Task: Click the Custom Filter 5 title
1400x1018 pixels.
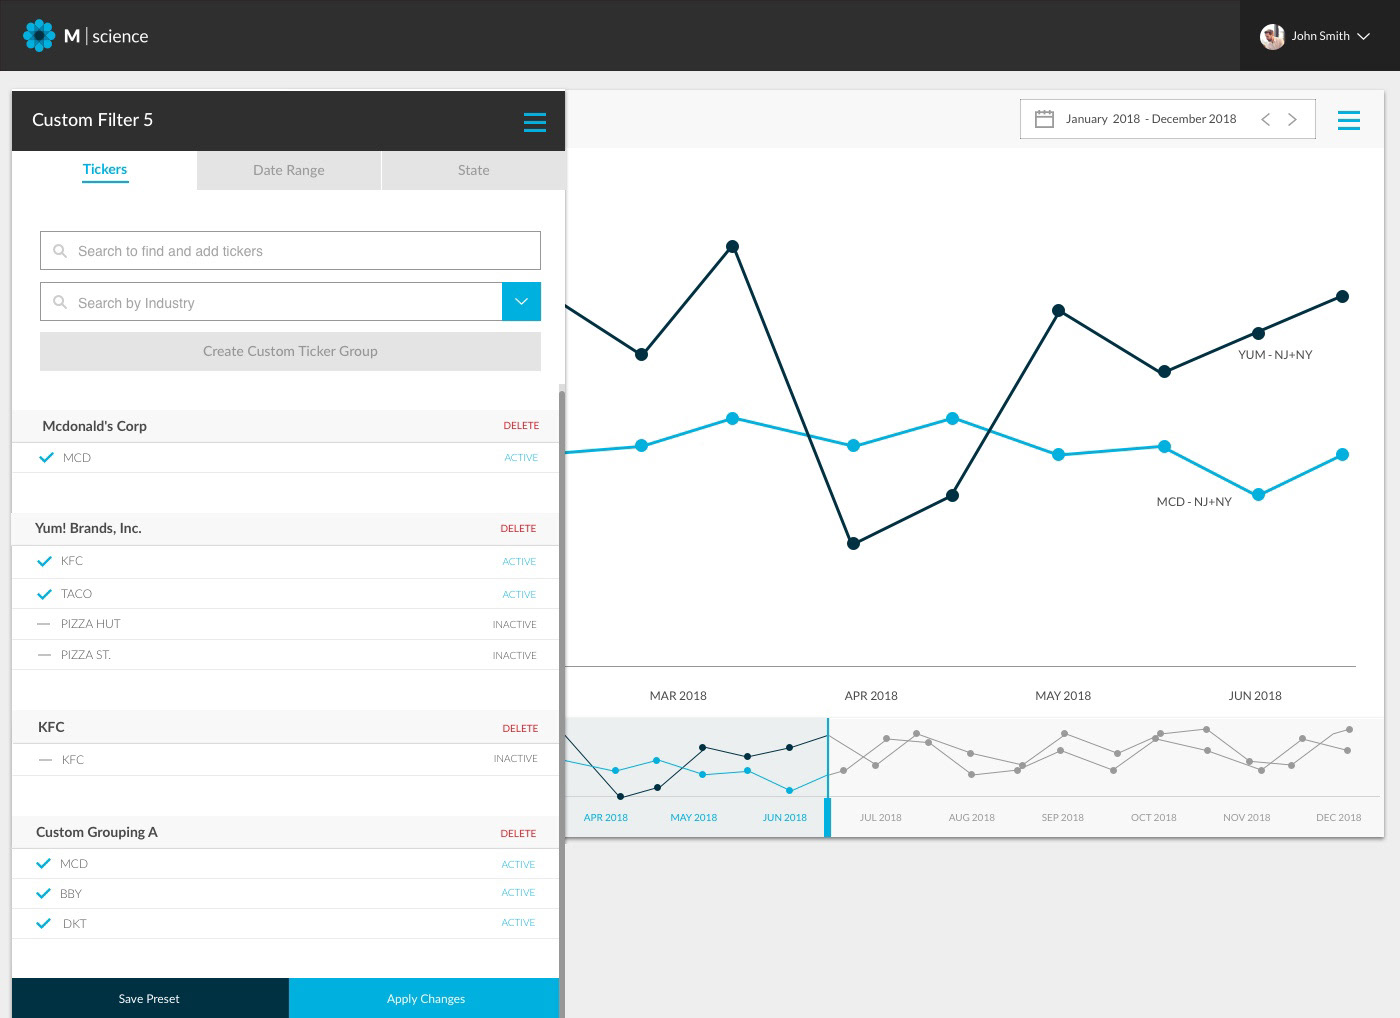Action: click(92, 120)
